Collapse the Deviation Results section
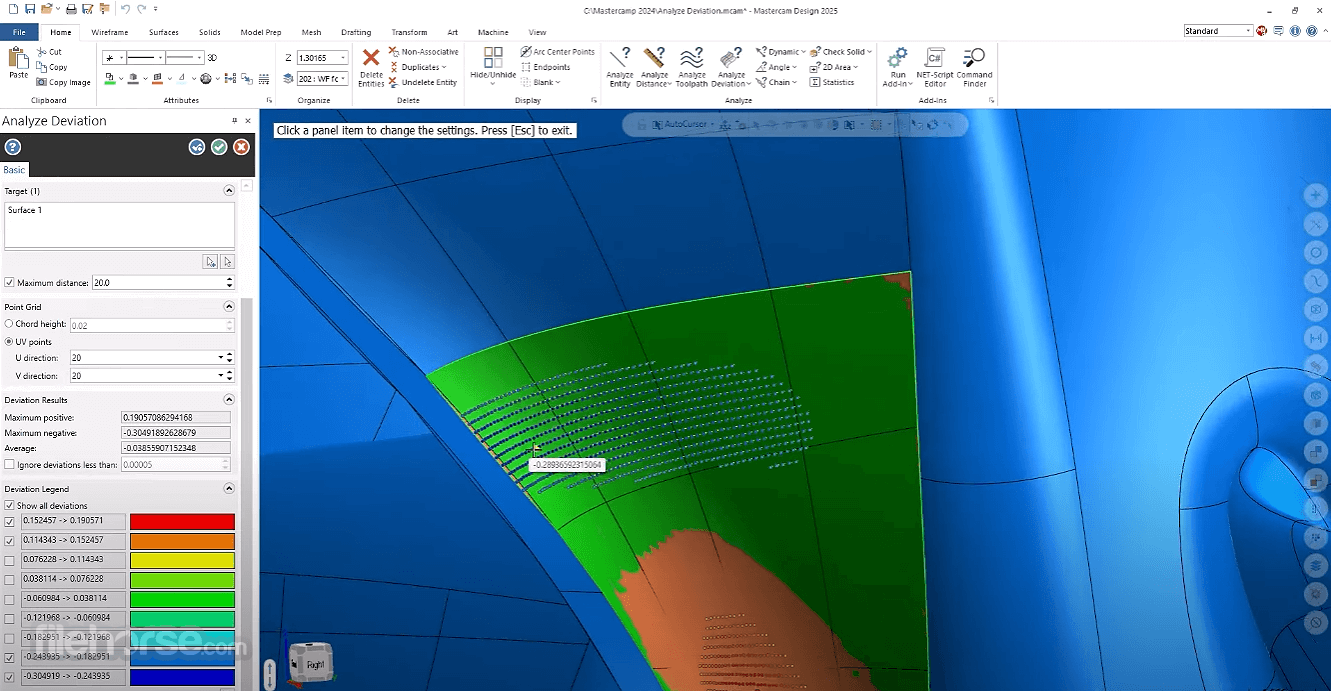Screen dimensions: 1331x691 click(229, 400)
